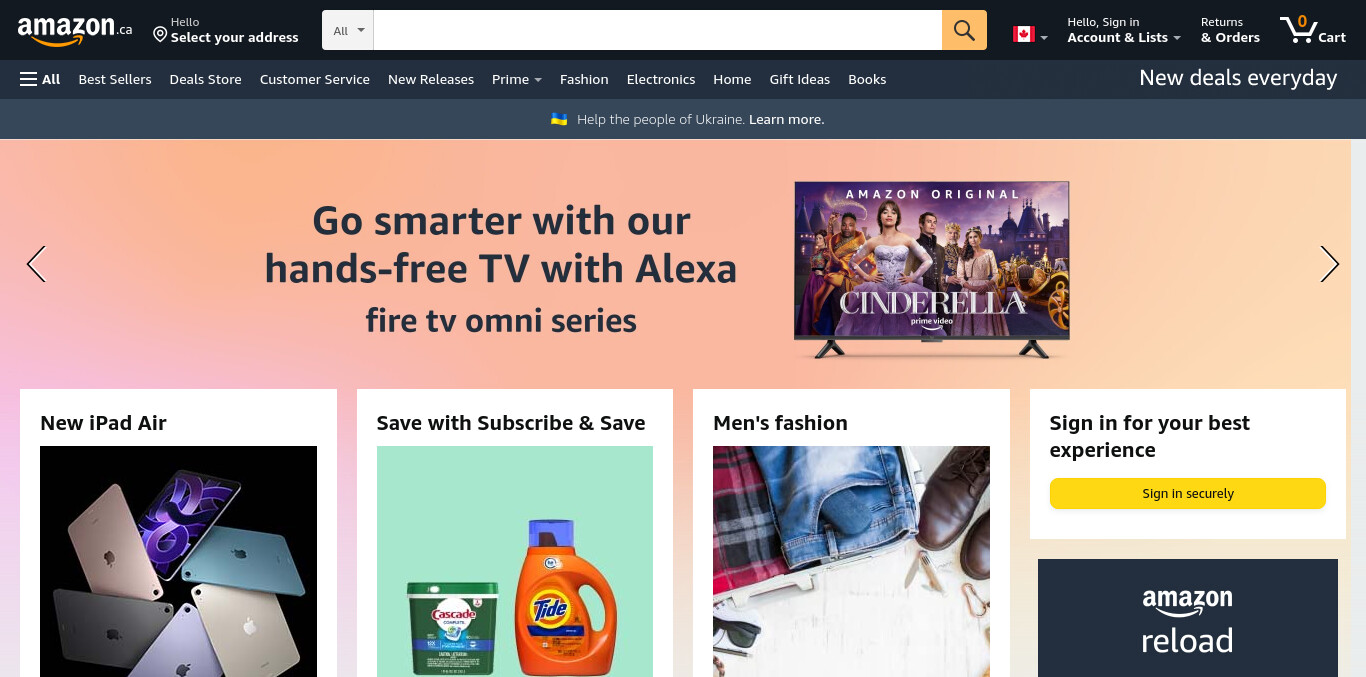Click the location pin address icon
Viewport: 1366px width, 677px height.
[160, 35]
